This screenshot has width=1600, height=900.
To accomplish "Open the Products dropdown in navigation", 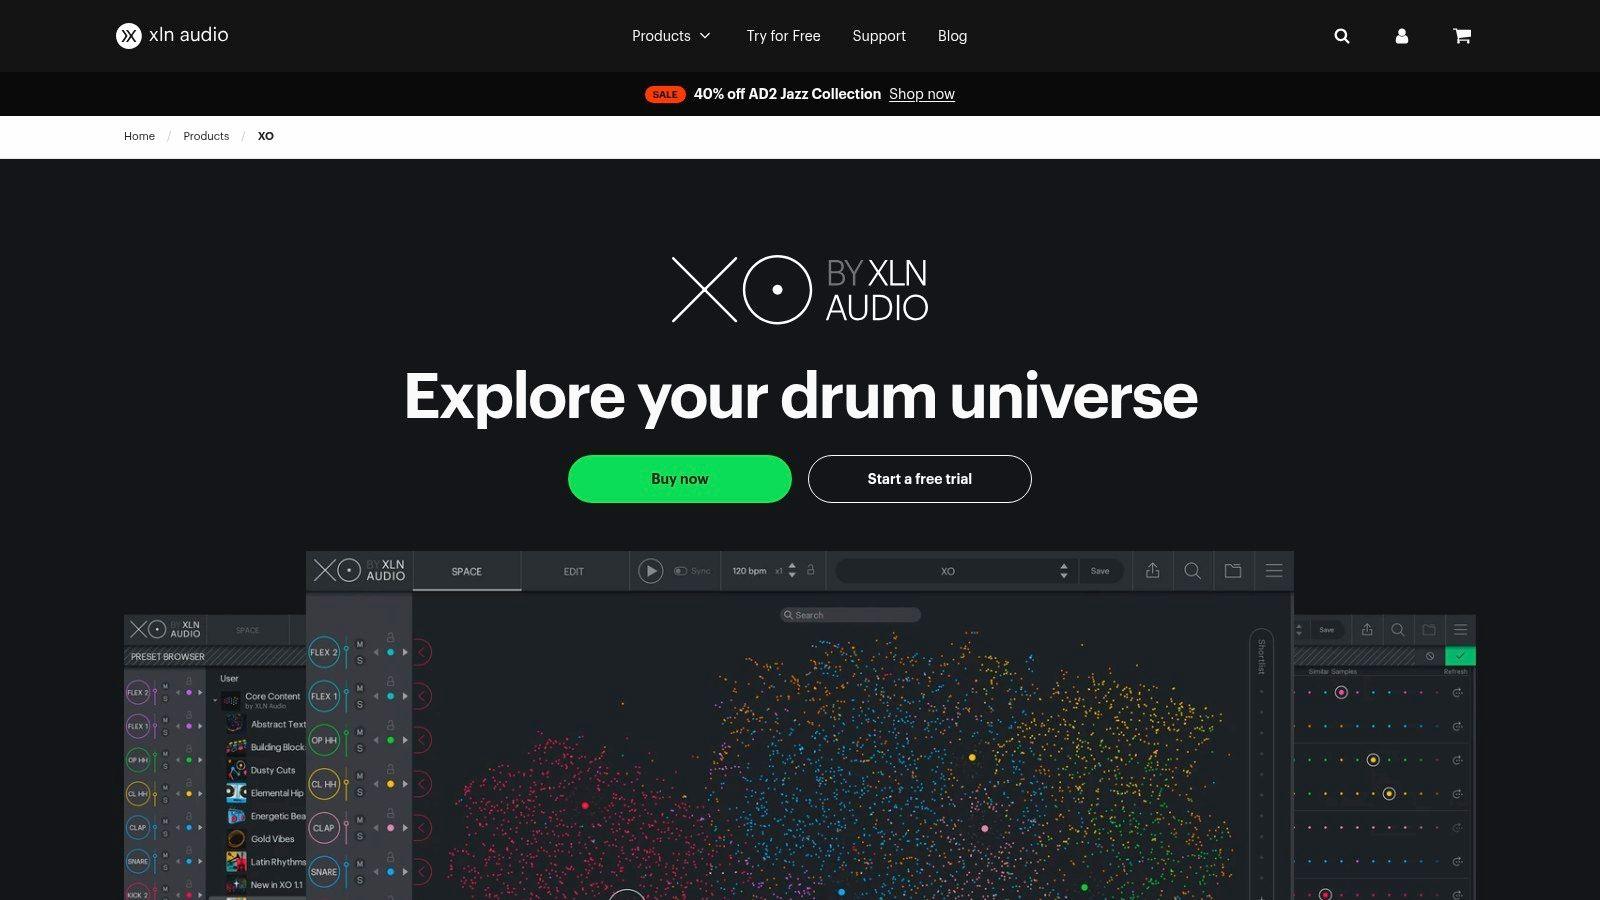I will [671, 36].
